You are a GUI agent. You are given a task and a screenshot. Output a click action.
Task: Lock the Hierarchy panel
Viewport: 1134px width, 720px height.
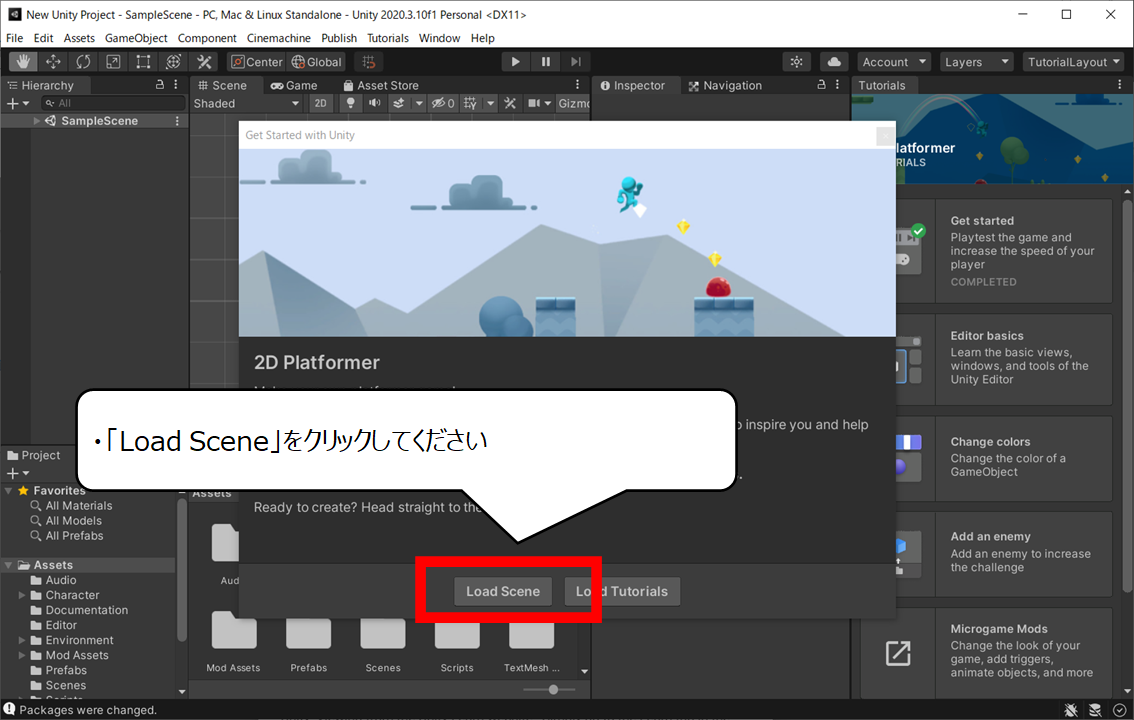click(x=160, y=85)
